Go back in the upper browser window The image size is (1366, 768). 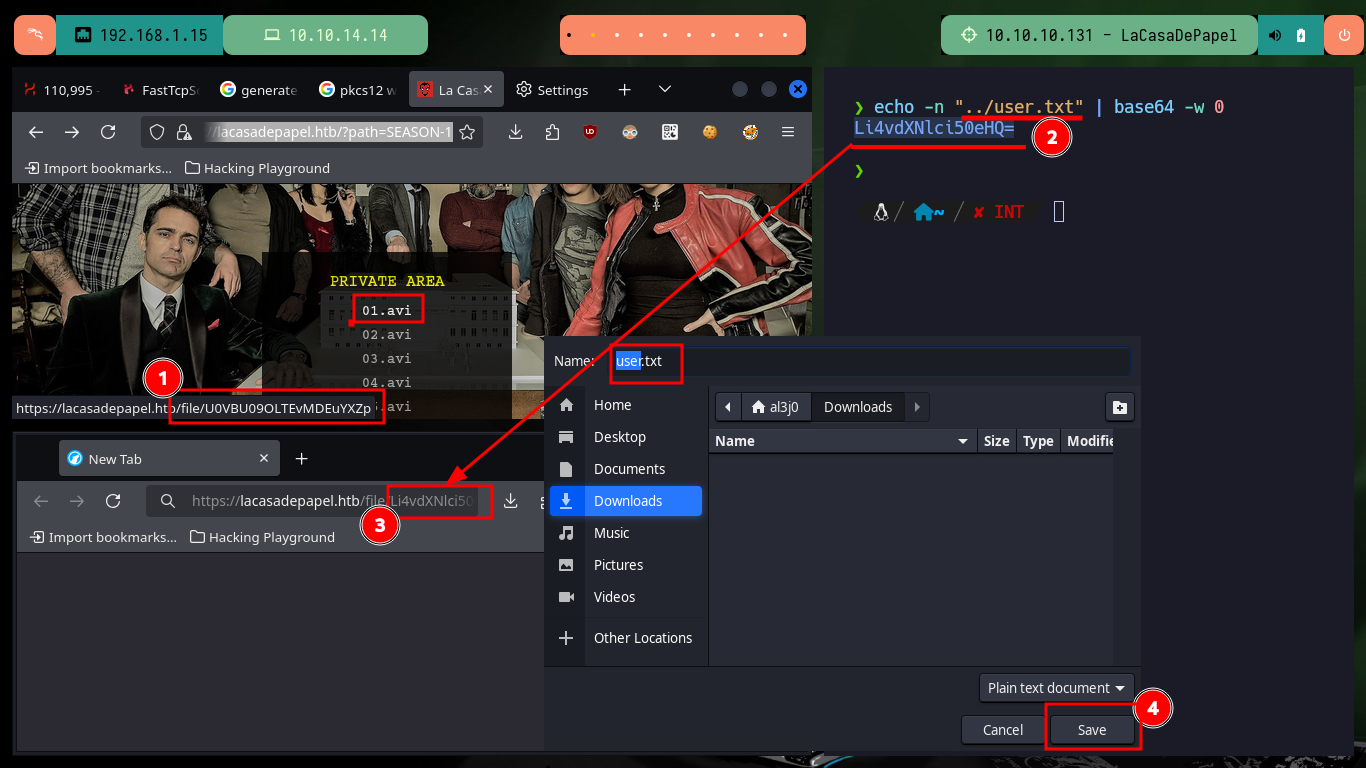click(36, 132)
